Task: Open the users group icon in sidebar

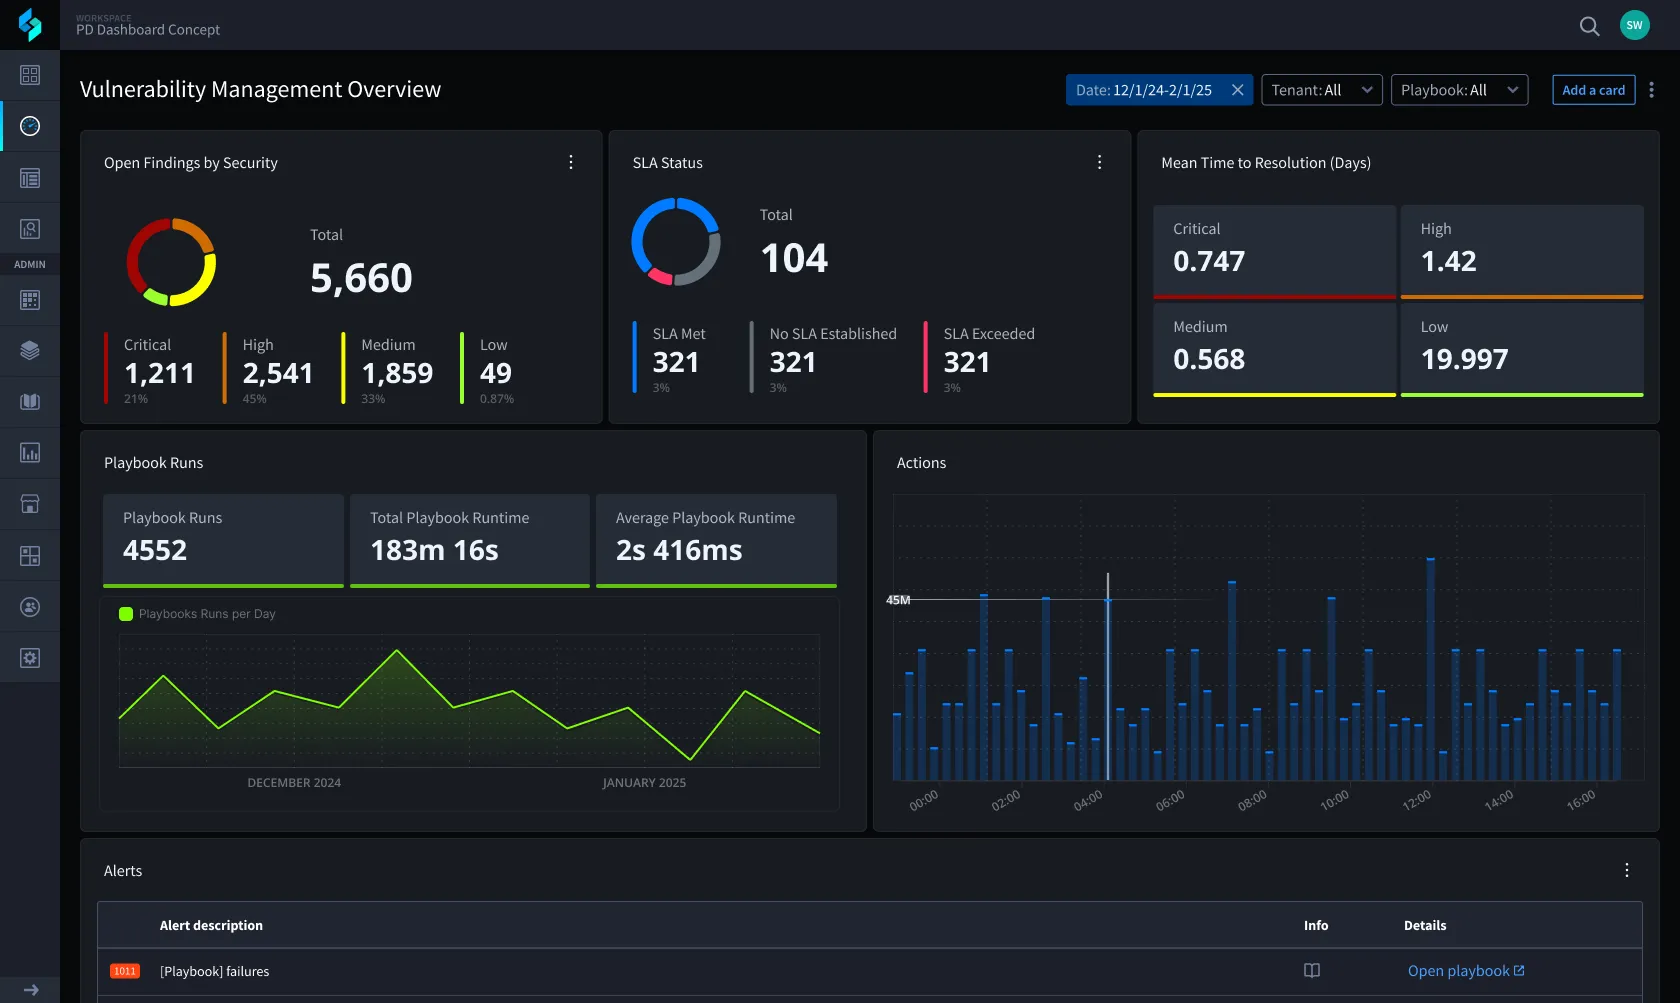Action: point(30,607)
